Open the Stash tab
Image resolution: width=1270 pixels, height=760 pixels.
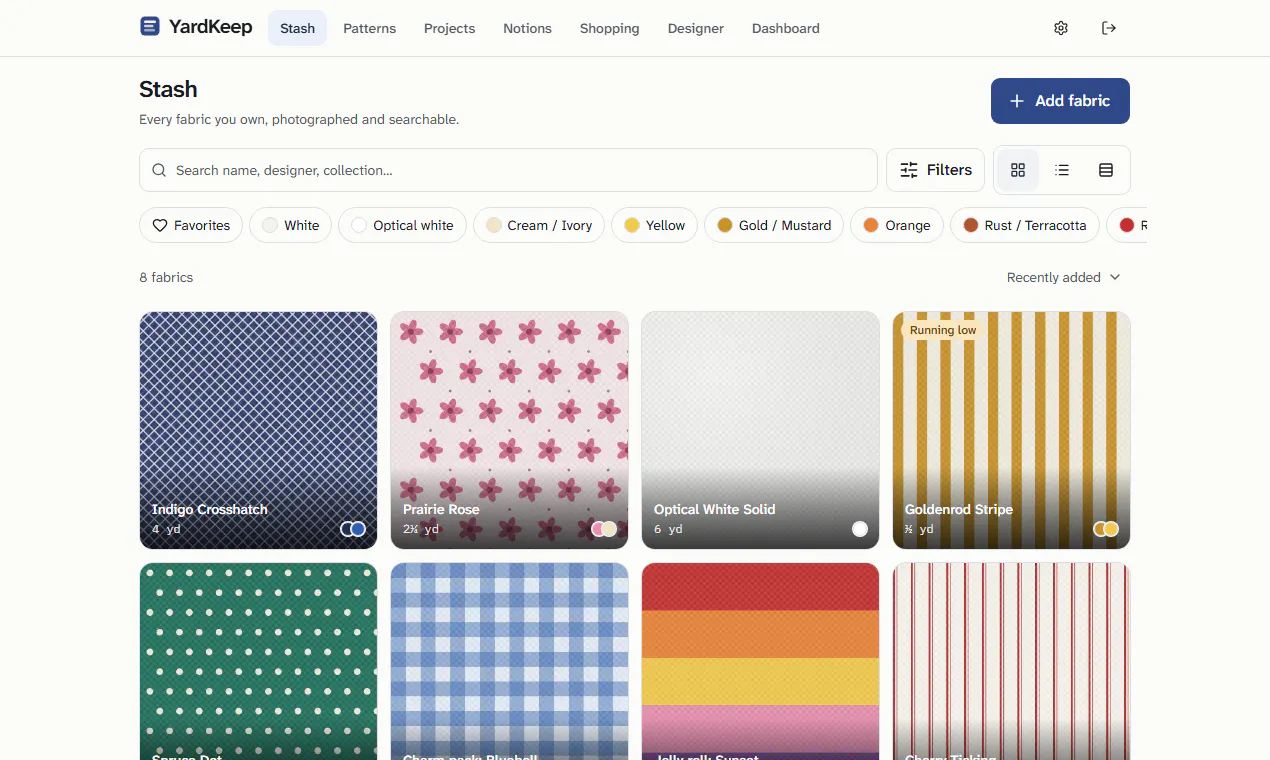point(297,28)
